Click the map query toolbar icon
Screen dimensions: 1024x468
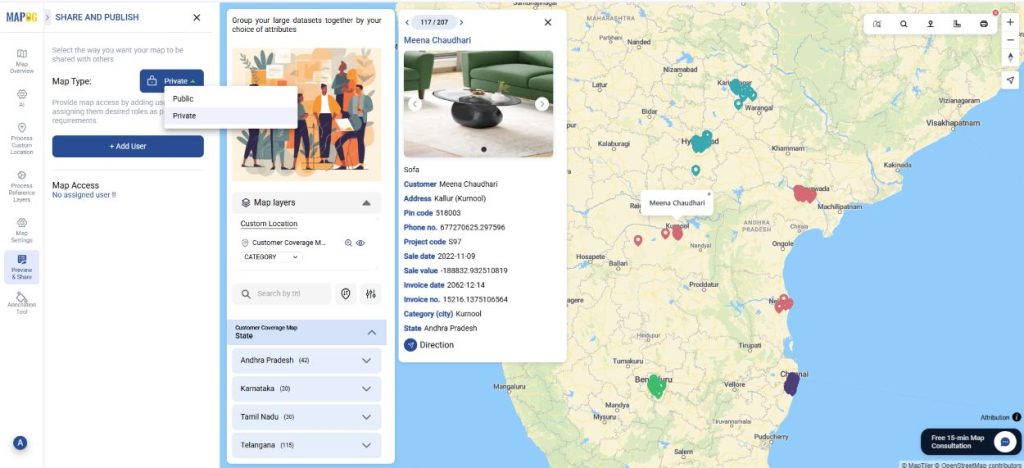877,24
